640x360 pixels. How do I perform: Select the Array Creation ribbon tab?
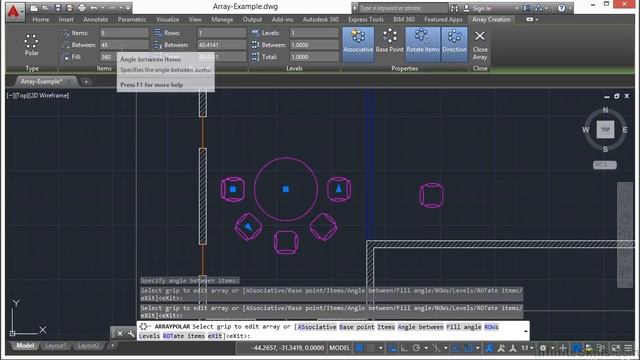[x=491, y=19]
